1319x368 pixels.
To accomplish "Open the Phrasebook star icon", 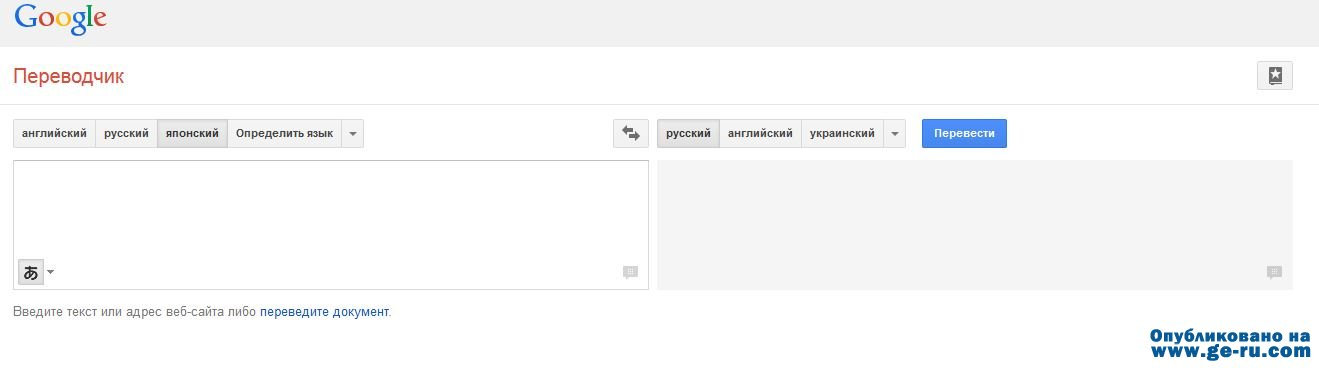I will [1275, 76].
